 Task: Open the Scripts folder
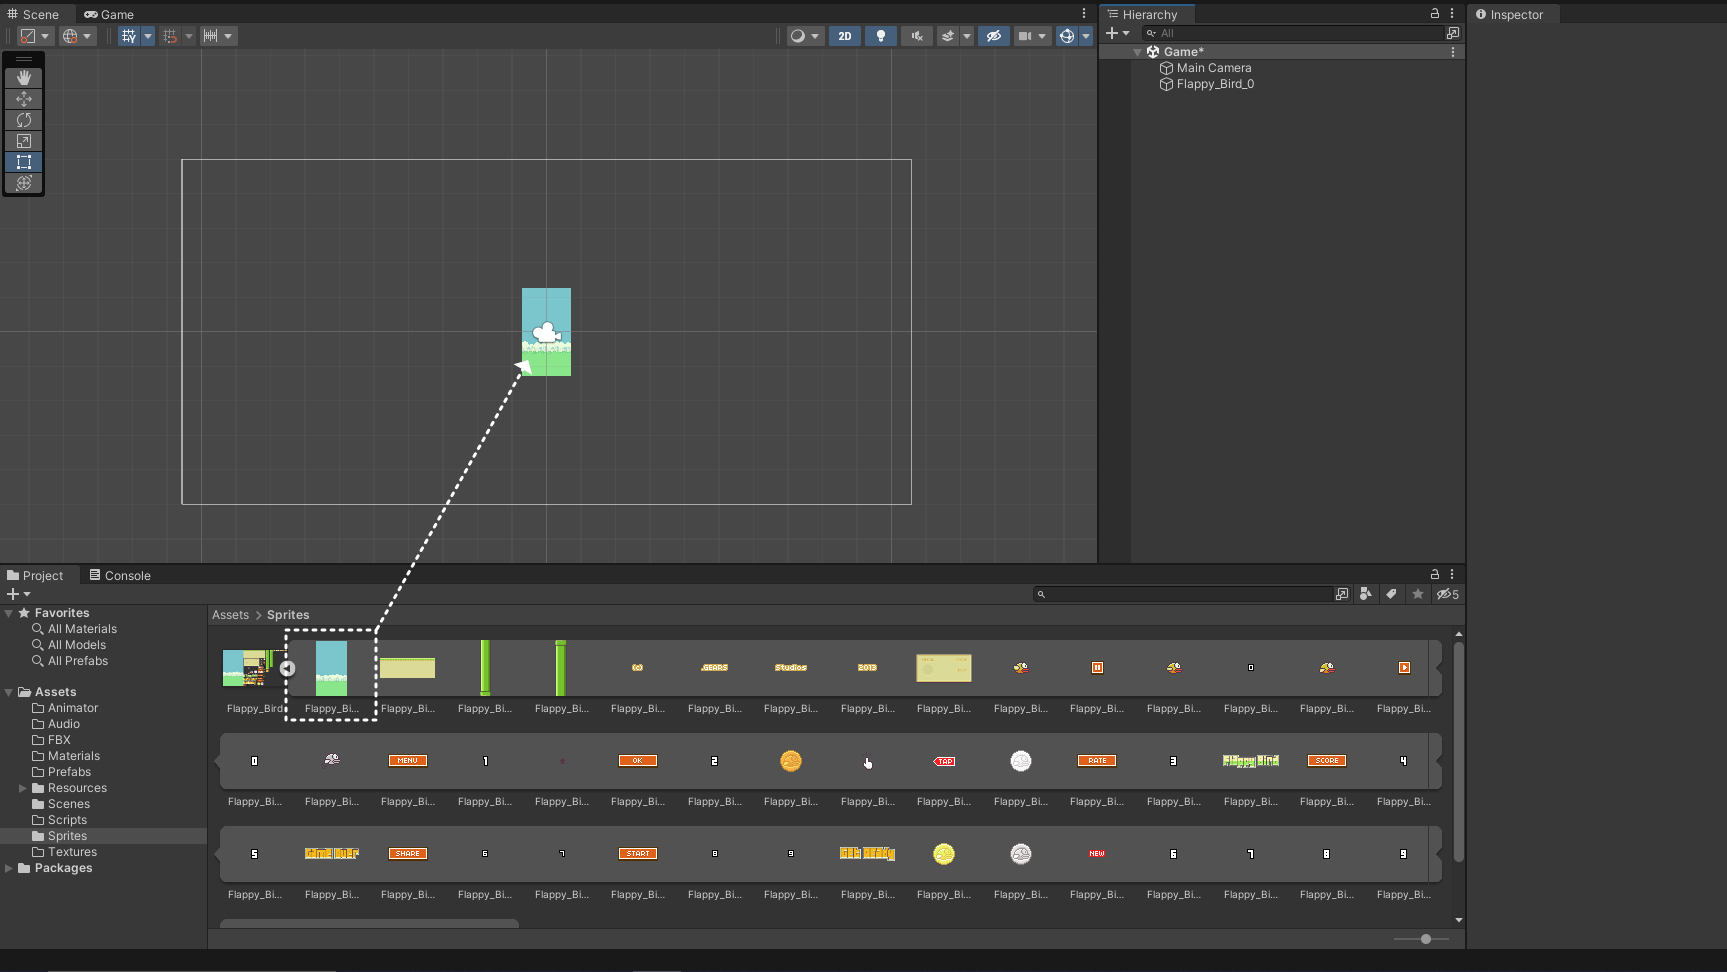[x=67, y=820]
